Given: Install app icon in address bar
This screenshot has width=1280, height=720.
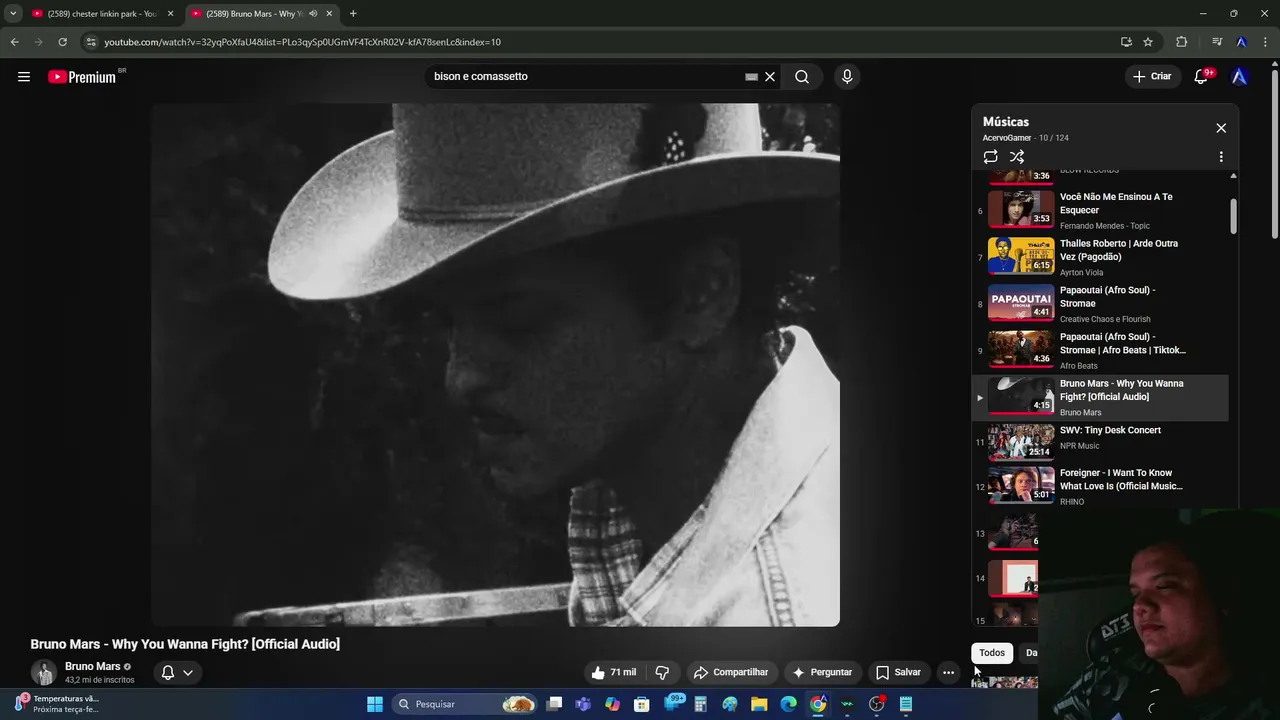Looking at the screenshot, I should pos(1126,42).
